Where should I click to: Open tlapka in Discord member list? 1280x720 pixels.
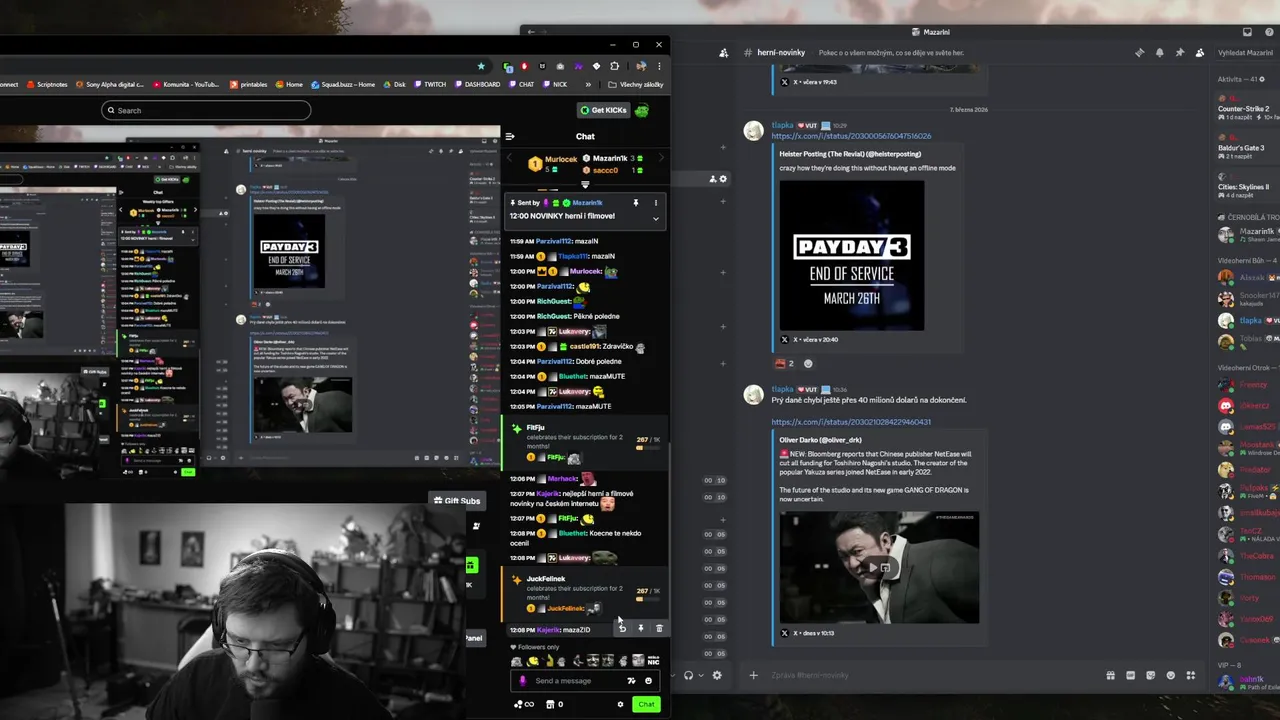1248,321
